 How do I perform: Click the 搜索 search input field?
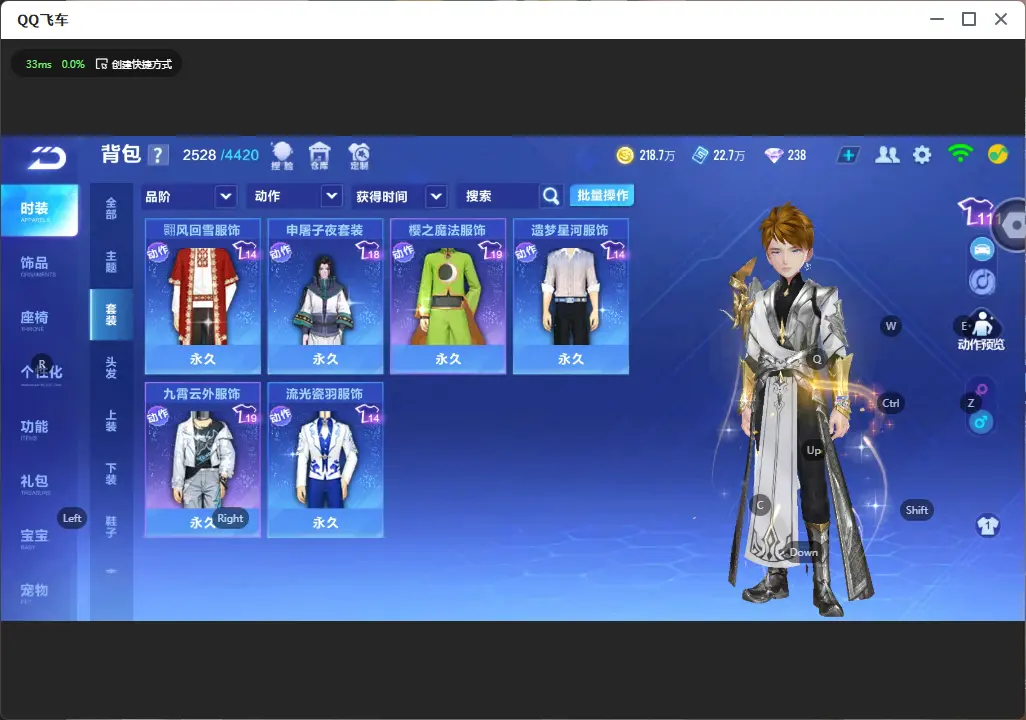click(498, 196)
